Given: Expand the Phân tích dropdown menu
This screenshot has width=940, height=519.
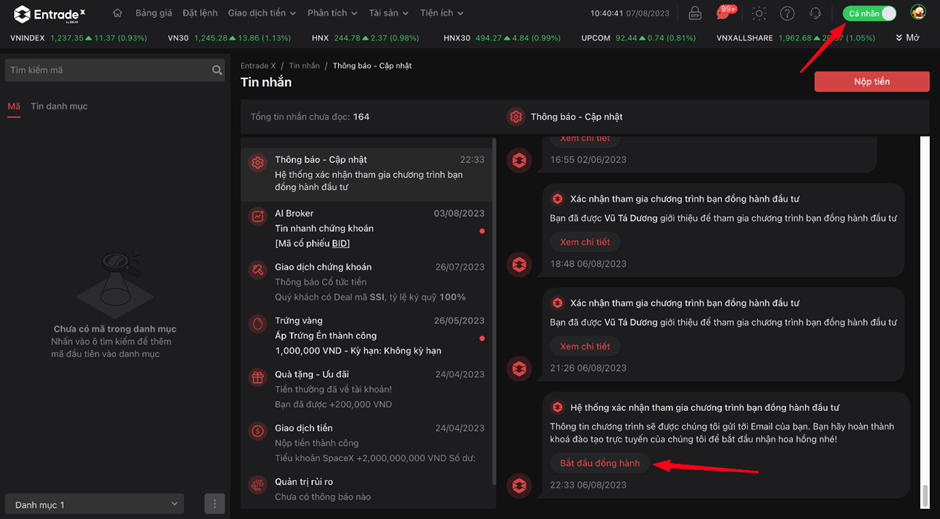Looking at the screenshot, I should (332, 13).
